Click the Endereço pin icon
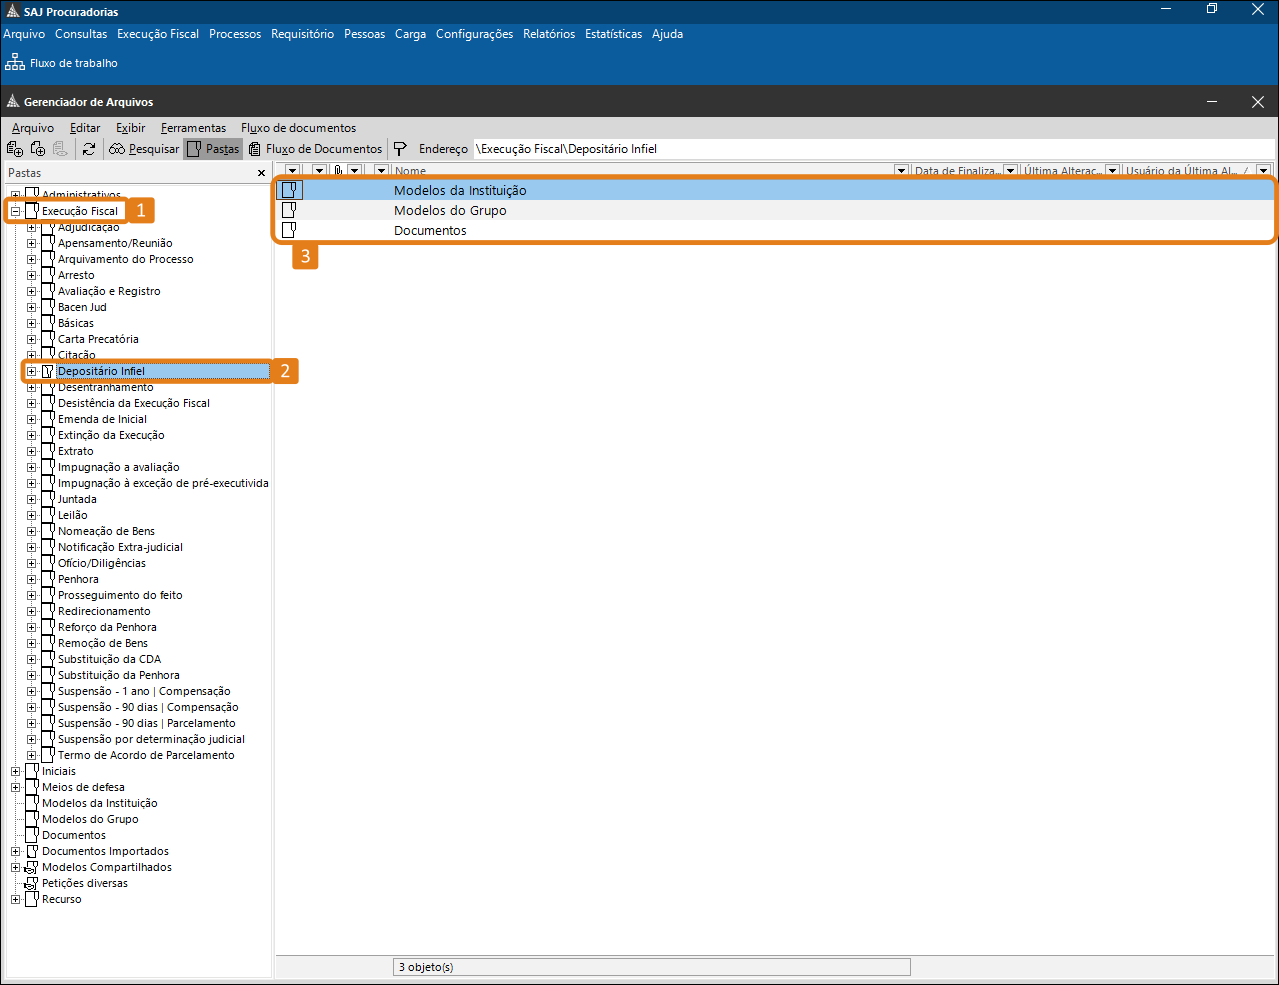The width and height of the screenshot is (1279, 985). pos(400,149)
